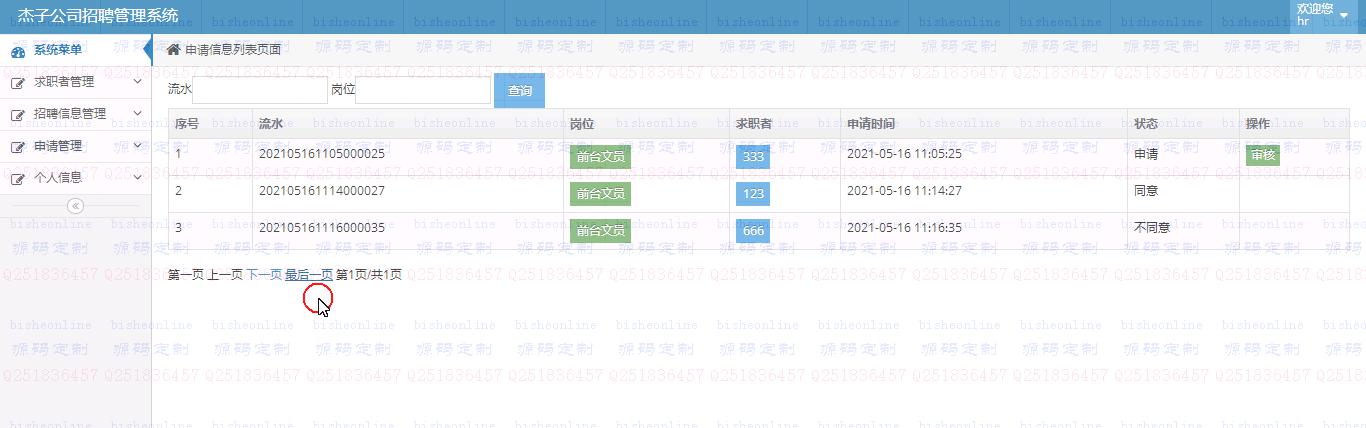
Task: Expand the 招聘信息管理 submenu chevron
Action: pos(137,114)
